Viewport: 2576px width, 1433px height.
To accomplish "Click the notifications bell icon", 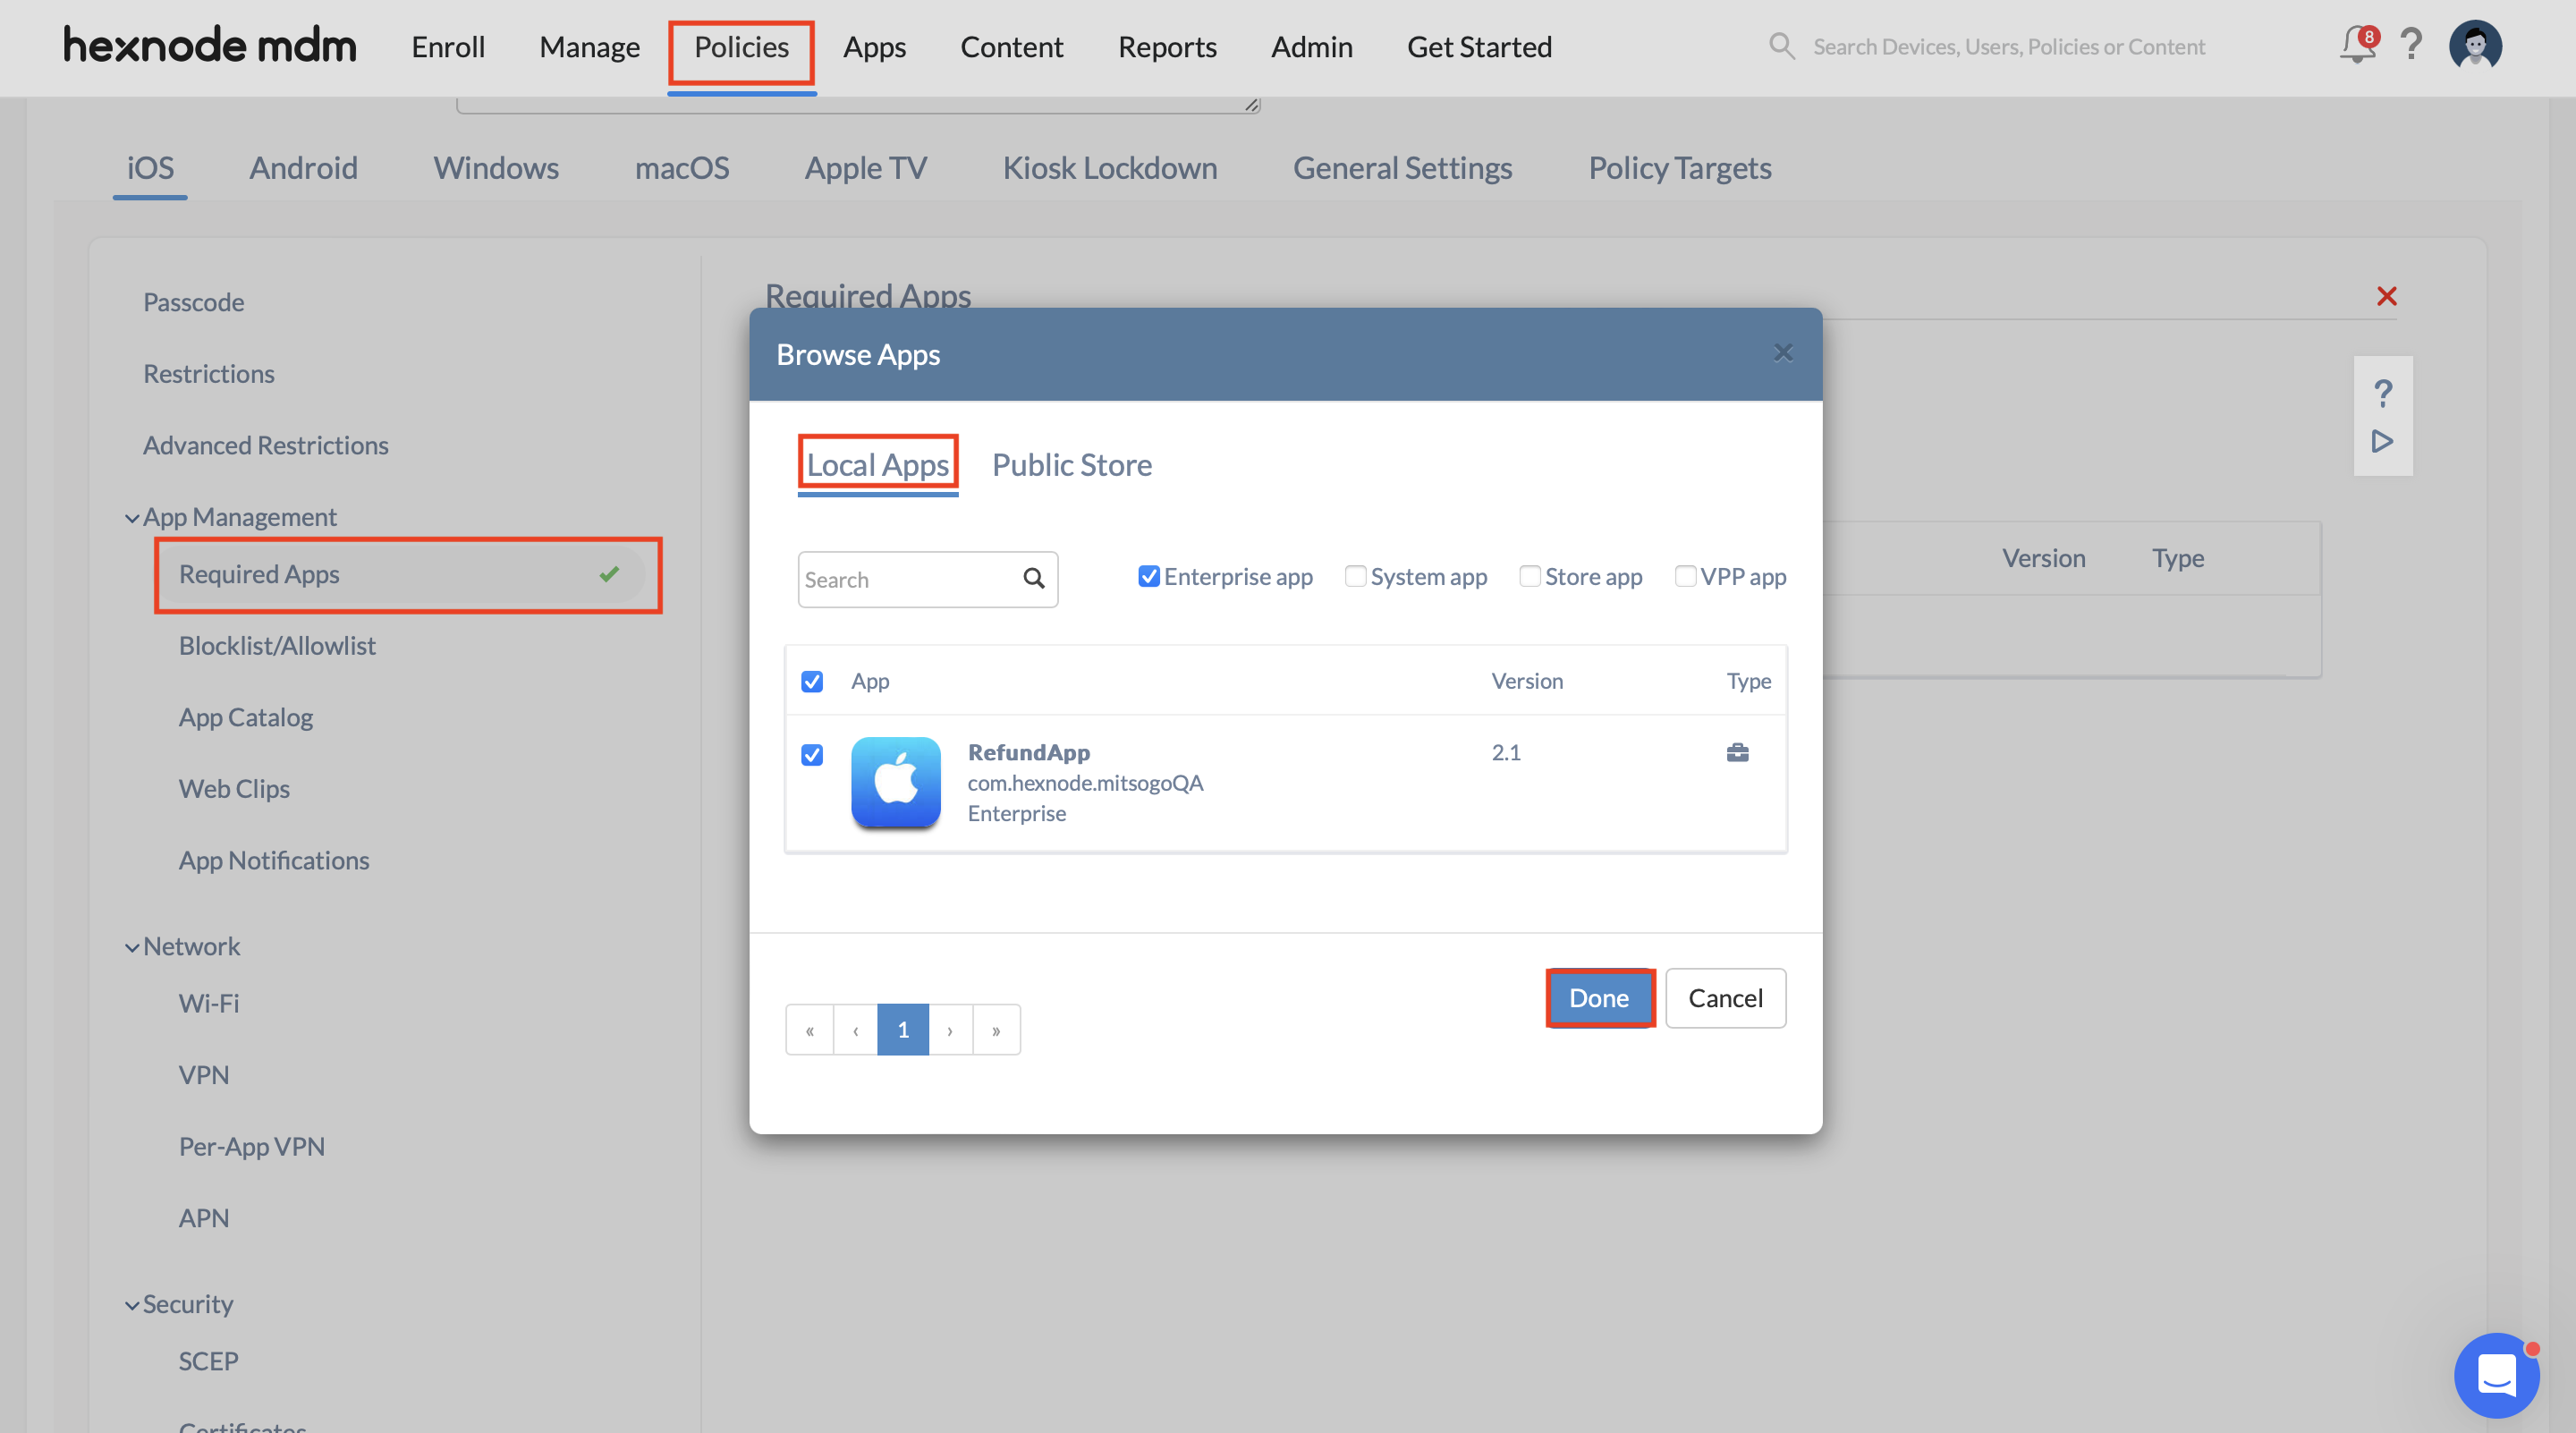I will tap(2357, 45).
